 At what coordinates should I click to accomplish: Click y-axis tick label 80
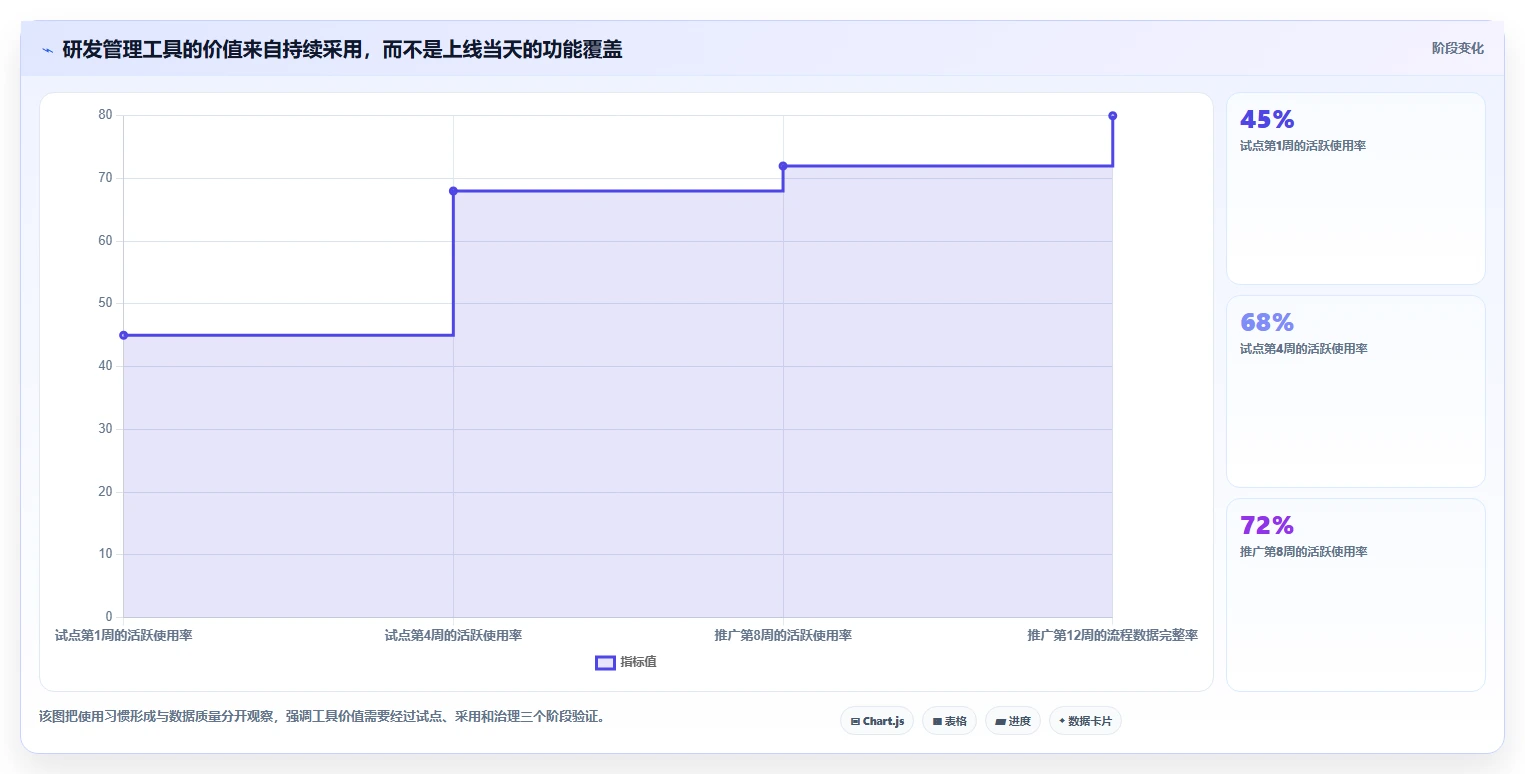105,115
